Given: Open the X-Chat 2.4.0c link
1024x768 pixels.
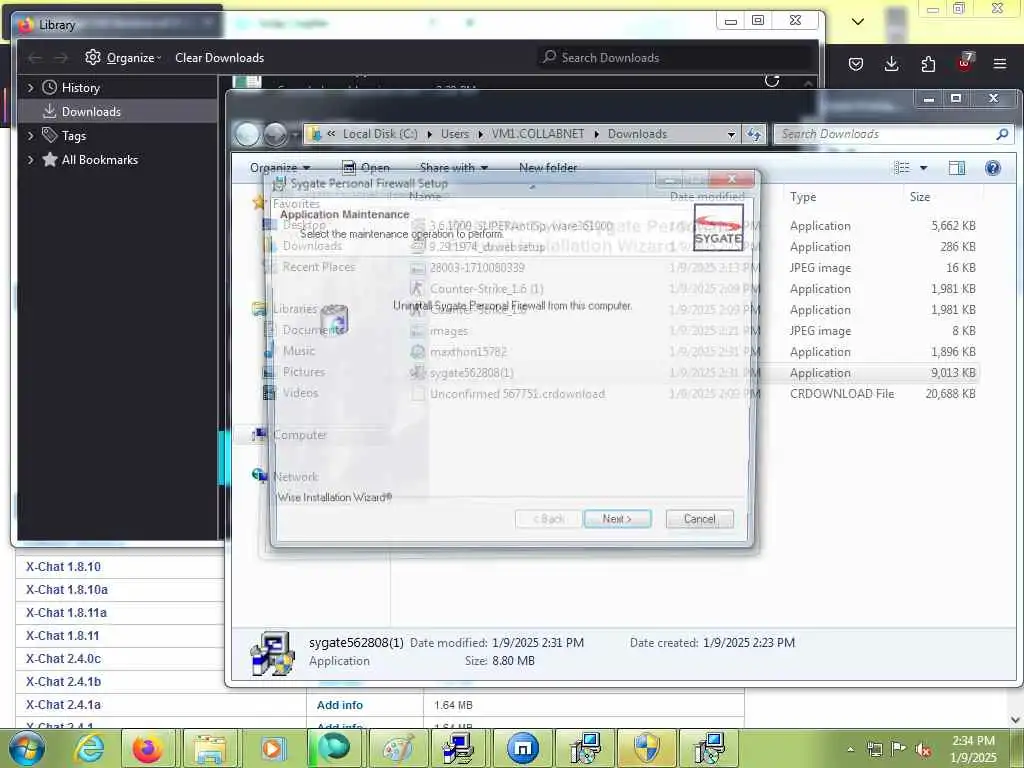Looking at the screenshot, I should [x=63, y=658].
